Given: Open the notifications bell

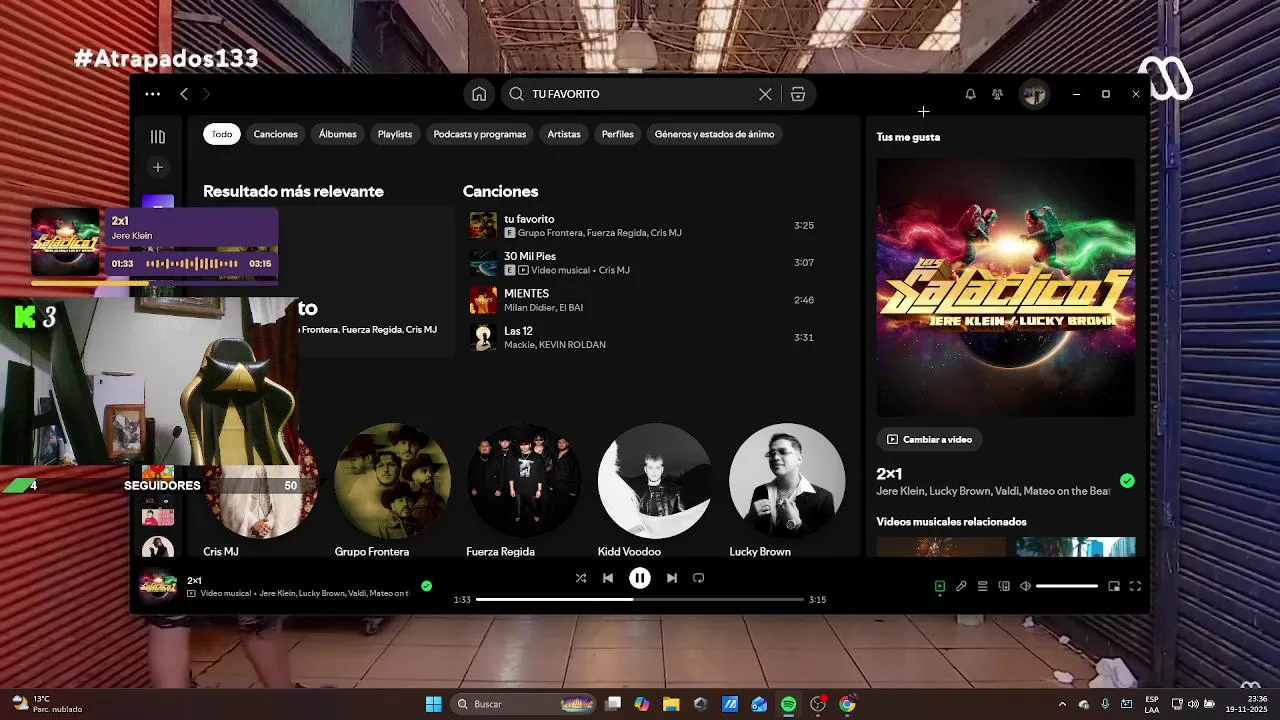Looking at the screenshot, I should (970, 94).
